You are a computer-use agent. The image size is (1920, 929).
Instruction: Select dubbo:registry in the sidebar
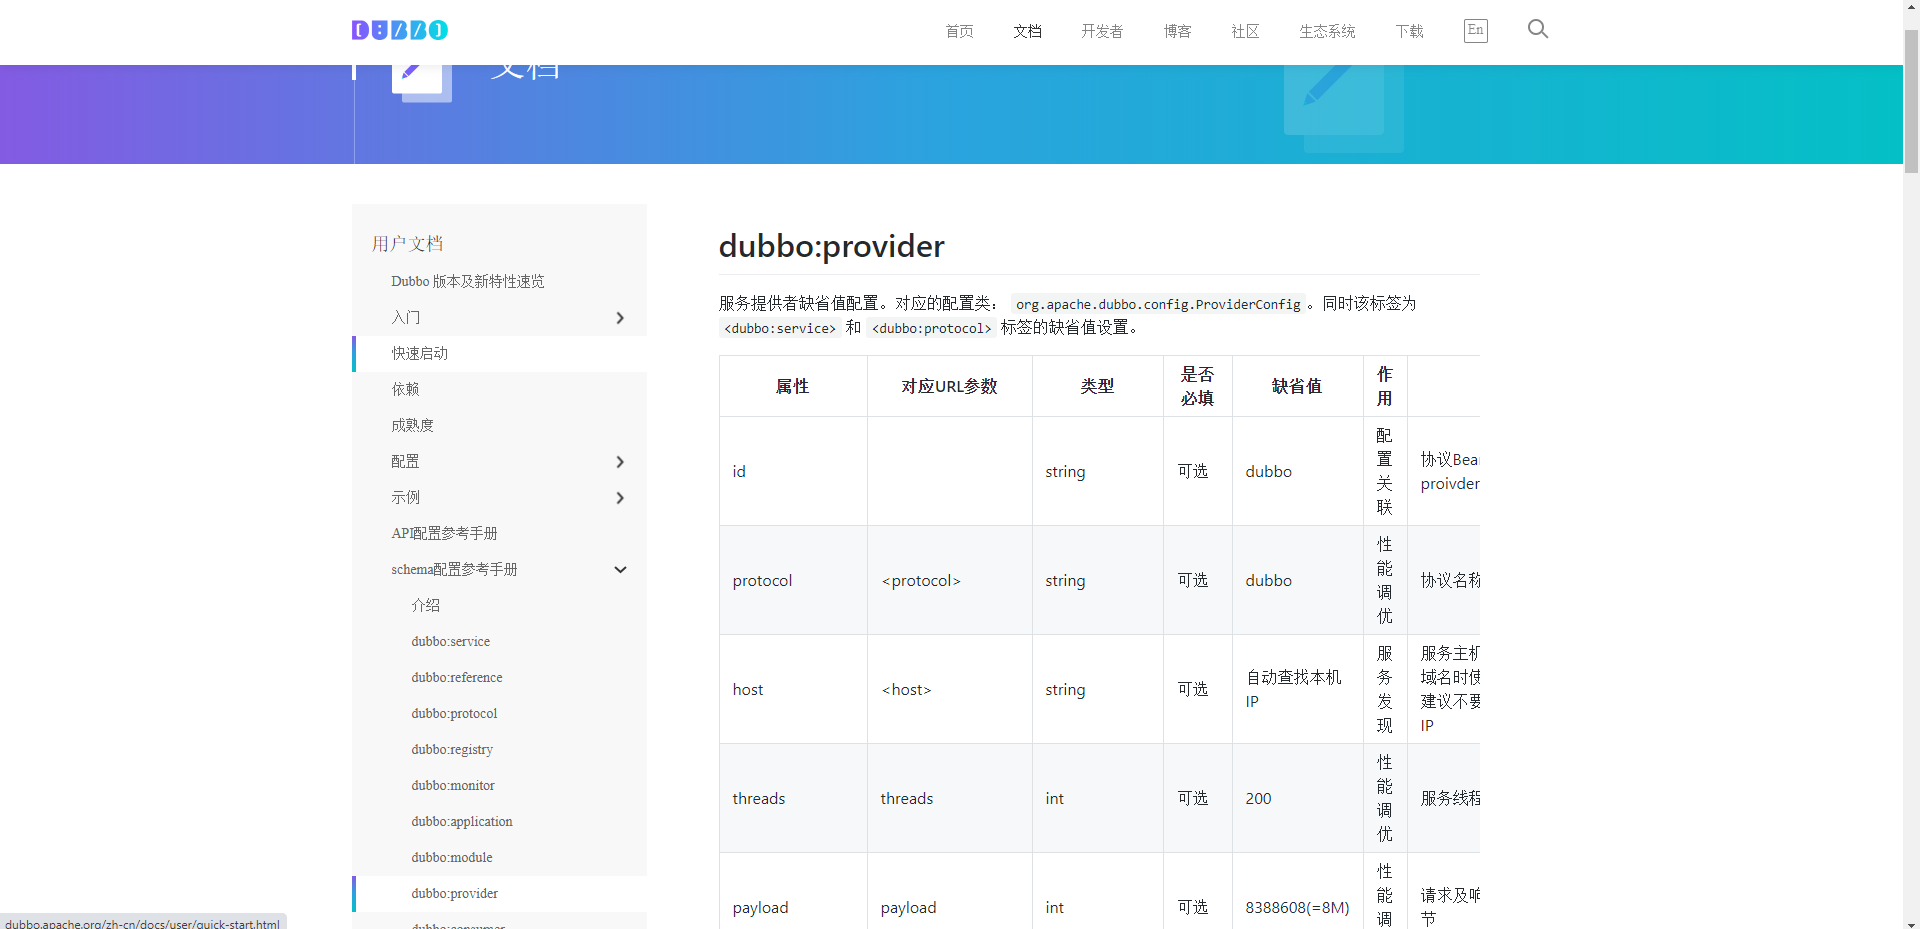tap(452, 750)
